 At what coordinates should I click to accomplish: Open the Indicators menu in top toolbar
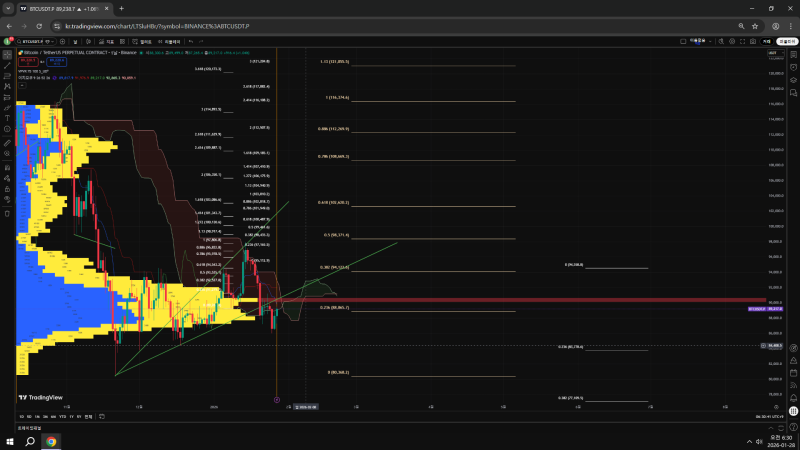[107, 41]
